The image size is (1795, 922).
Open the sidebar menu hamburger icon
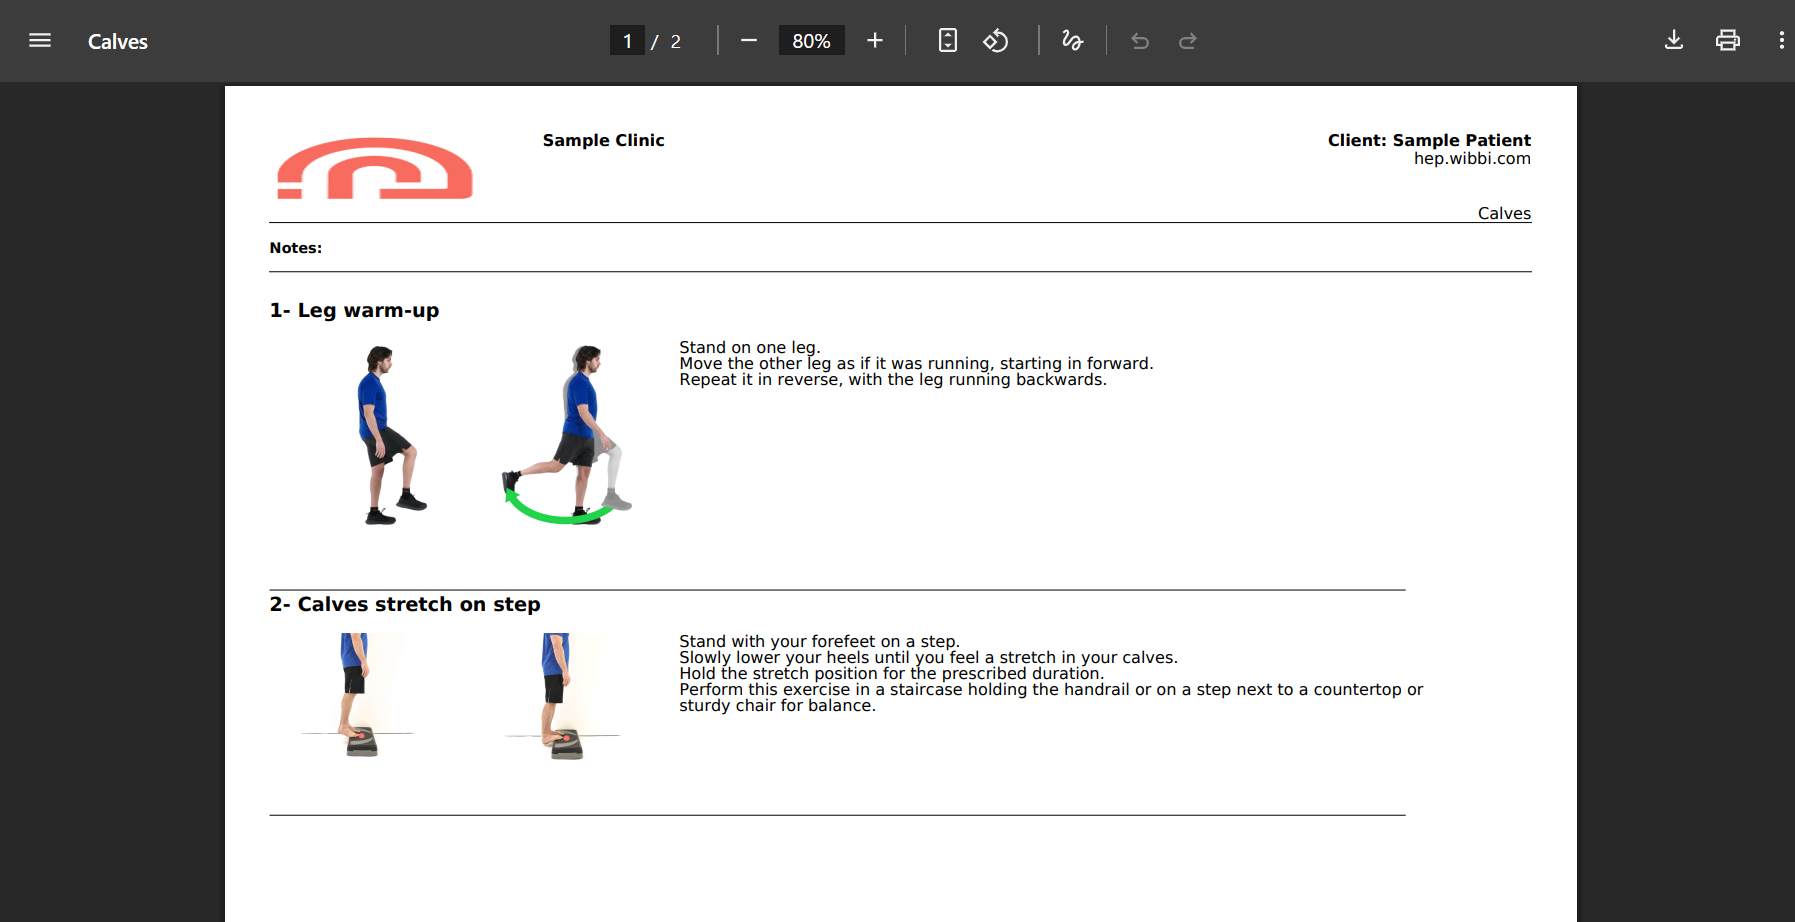coord(40,41)
